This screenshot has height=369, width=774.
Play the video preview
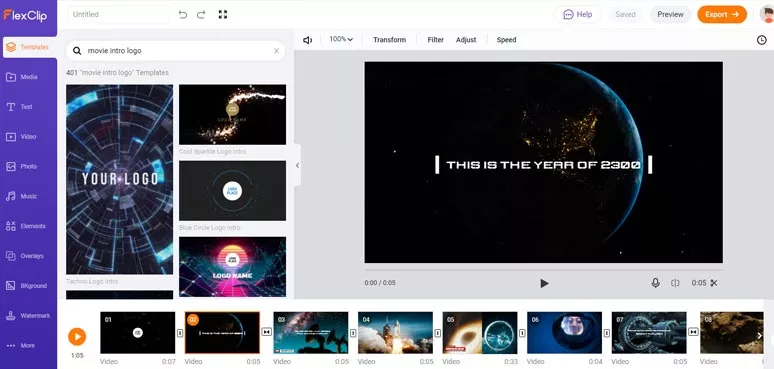(544, 283)
